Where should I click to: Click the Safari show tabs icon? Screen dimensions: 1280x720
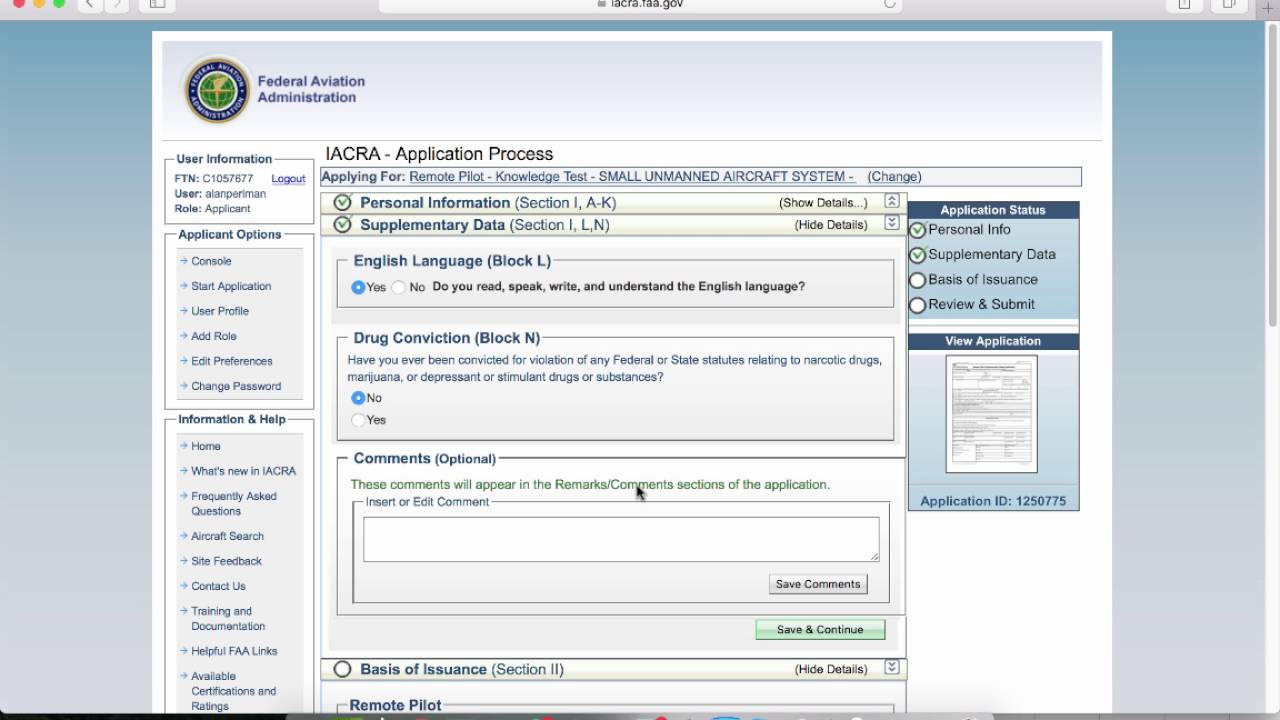pos(1229,4)
